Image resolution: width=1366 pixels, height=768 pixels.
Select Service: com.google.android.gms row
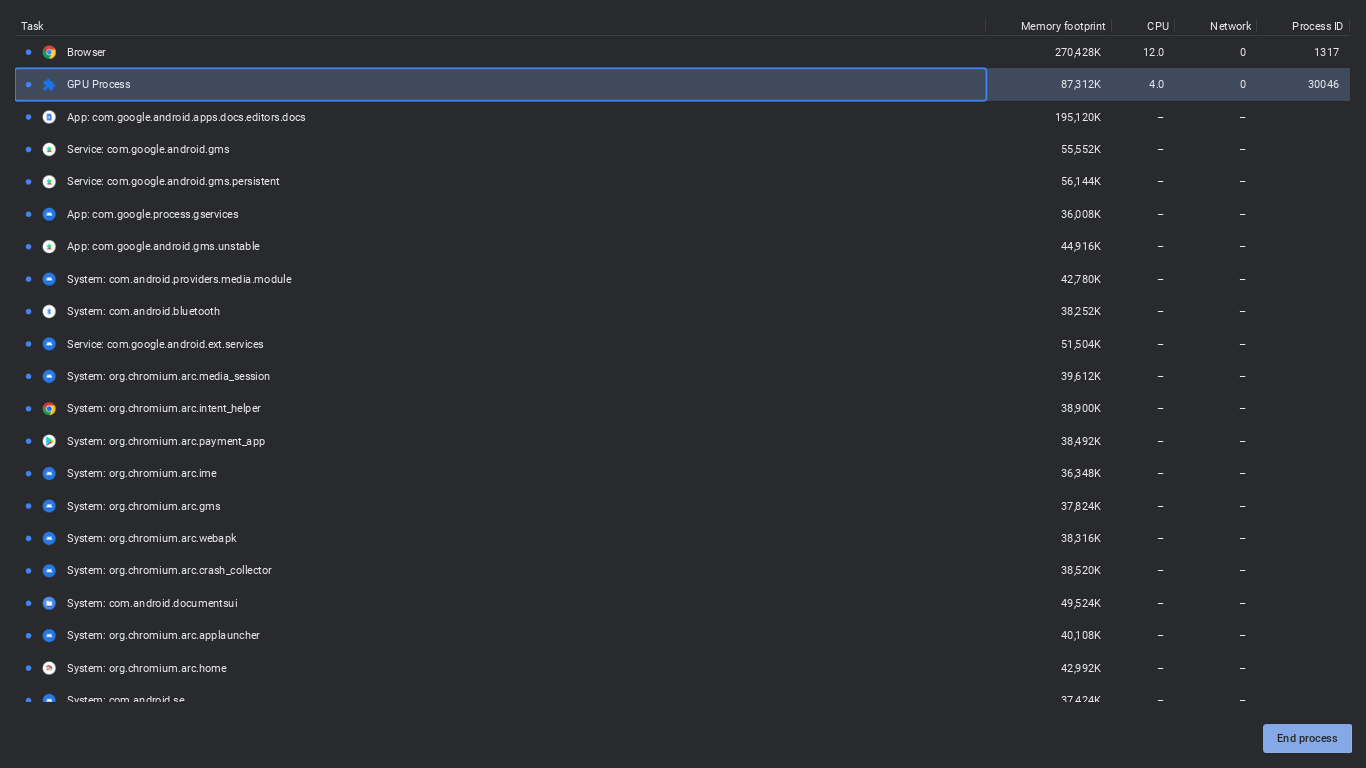682,149
